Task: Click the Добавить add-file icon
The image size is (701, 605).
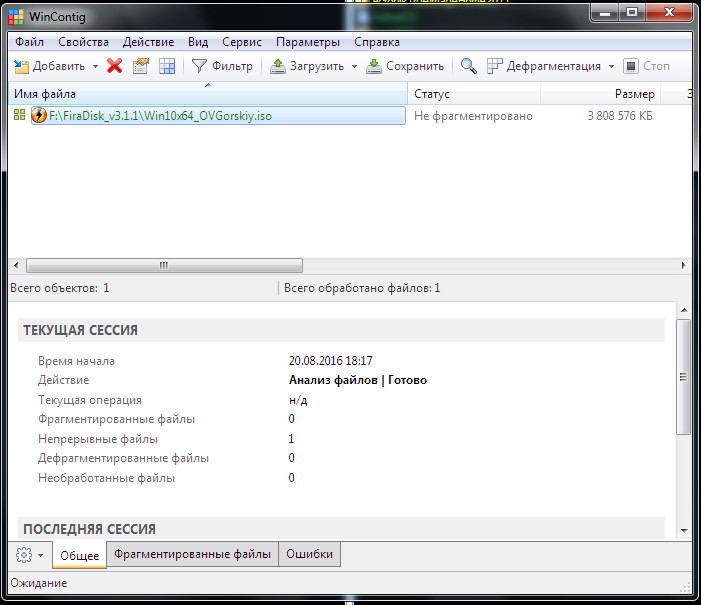Action: 21,66
